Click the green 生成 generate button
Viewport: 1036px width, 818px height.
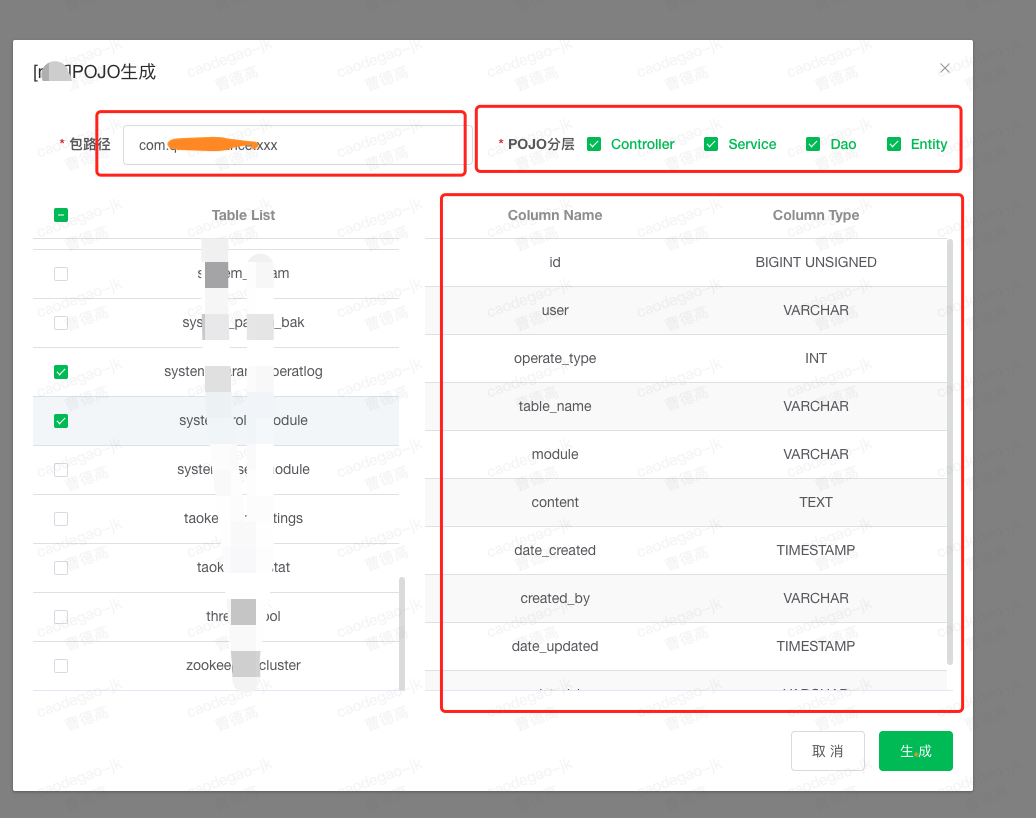(915, 751)
